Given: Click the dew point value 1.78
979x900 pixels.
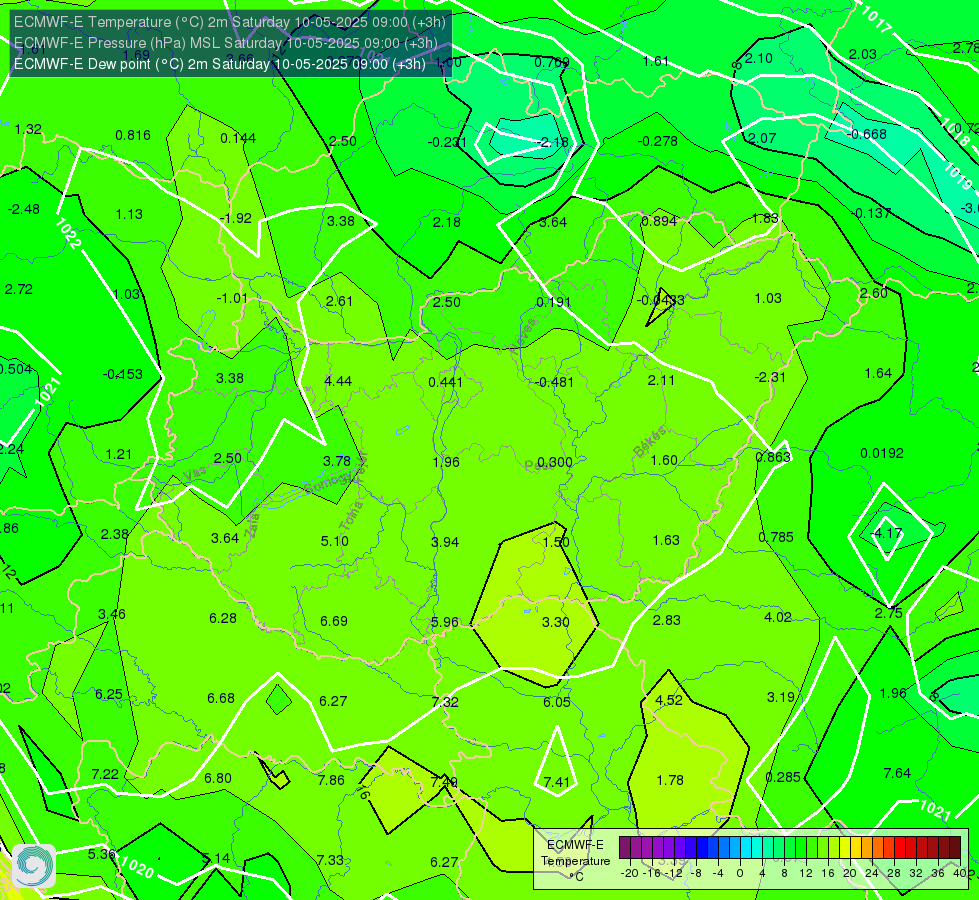Looking at the screenshot, I should pyautogui.click(x=670, y=780).
